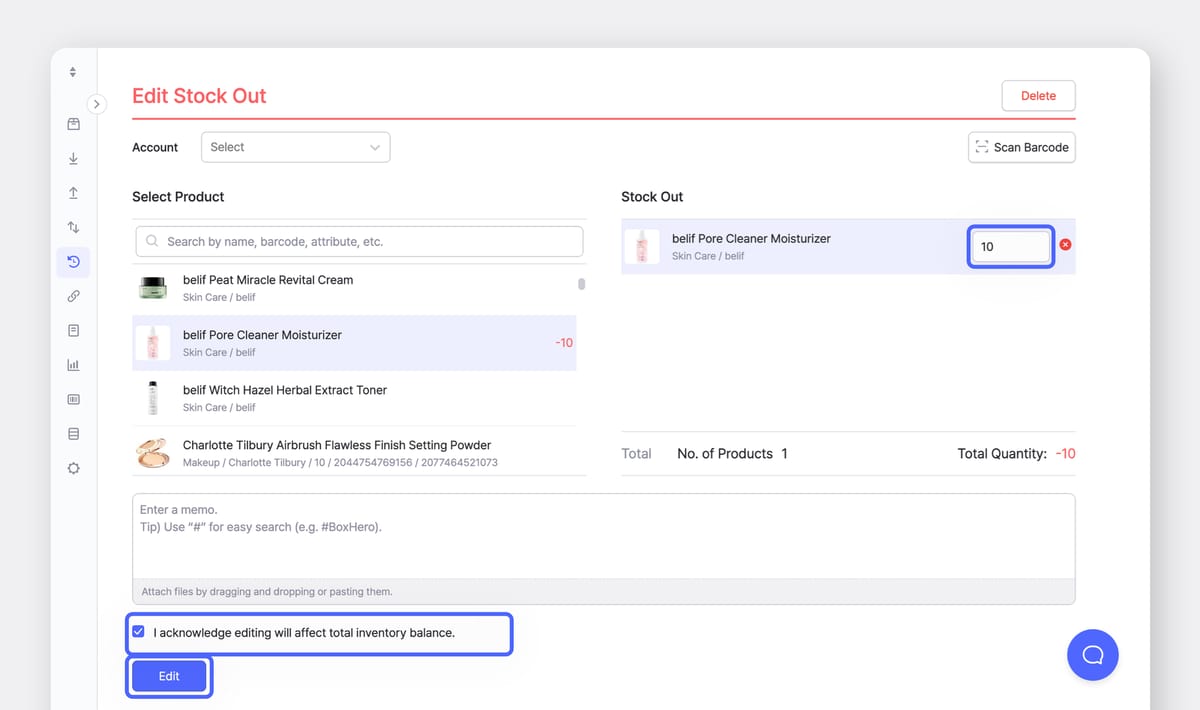
Task: Open the History clock icon in sidebar
Action: (73, 262)
